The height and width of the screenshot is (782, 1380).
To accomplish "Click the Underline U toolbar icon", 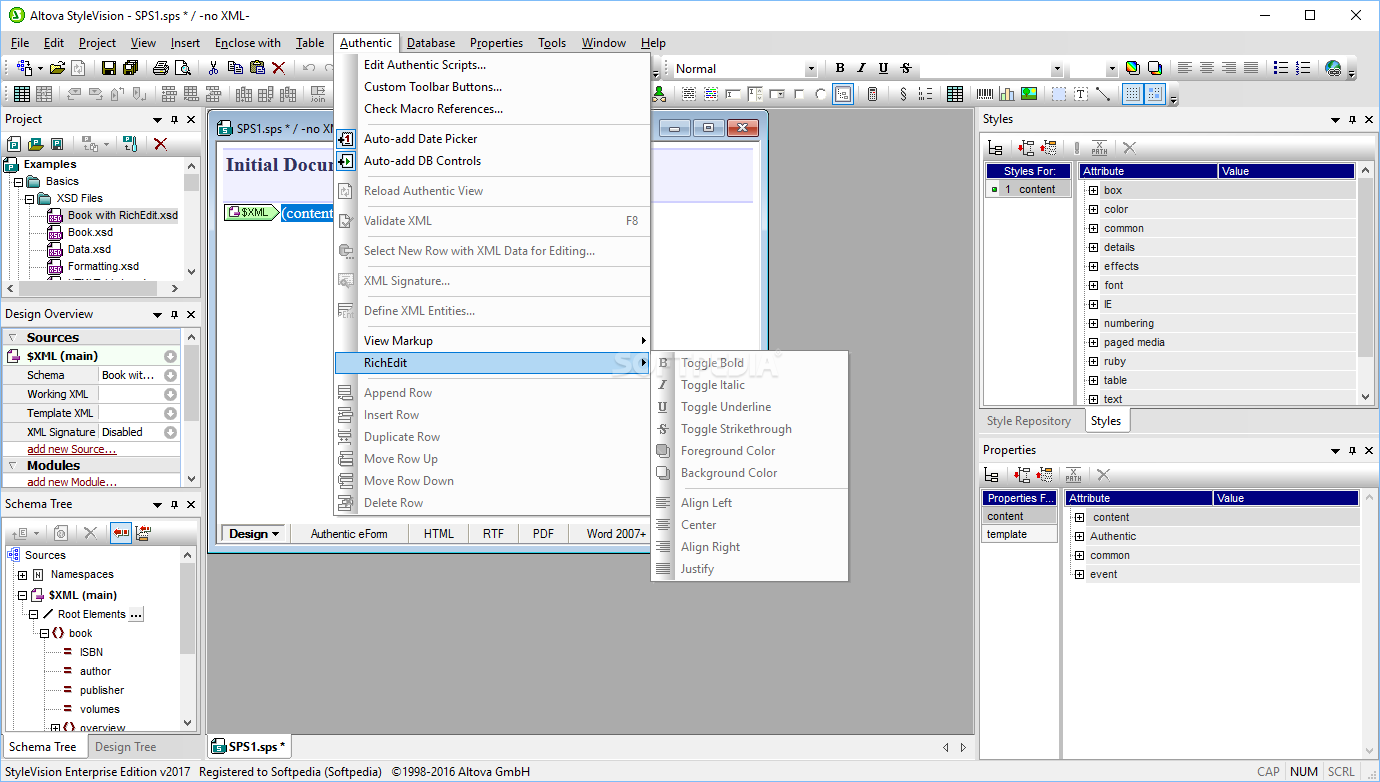I will point(884,68).
